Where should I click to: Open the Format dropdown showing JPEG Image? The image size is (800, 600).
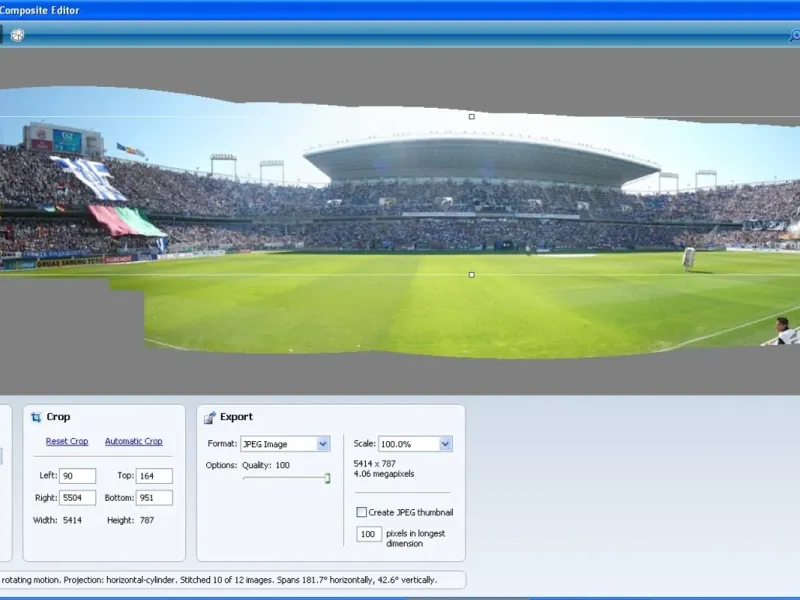(285, 444)
